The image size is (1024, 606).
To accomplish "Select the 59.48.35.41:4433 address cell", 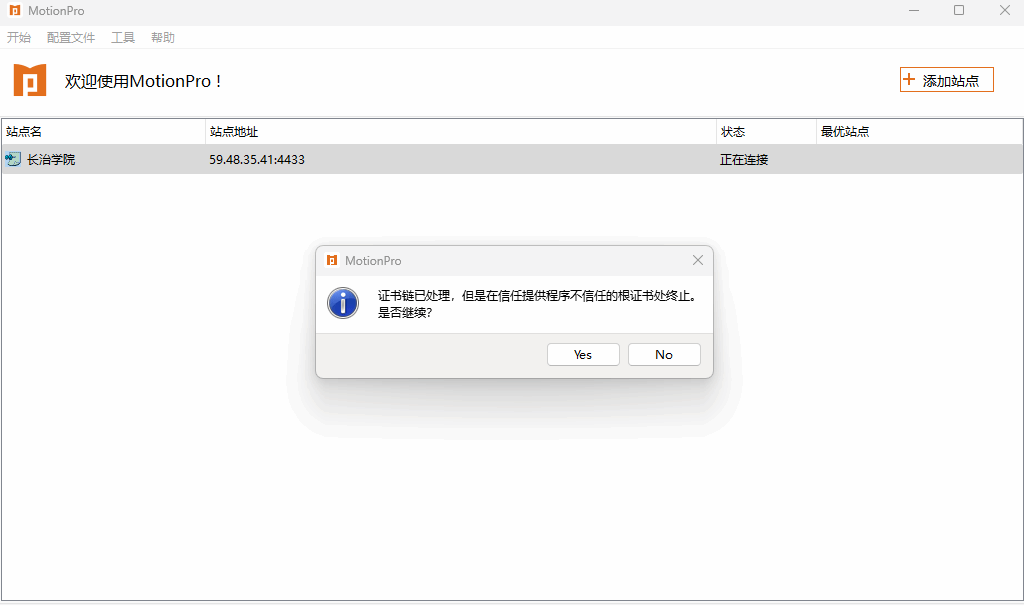I will point(257,160).
